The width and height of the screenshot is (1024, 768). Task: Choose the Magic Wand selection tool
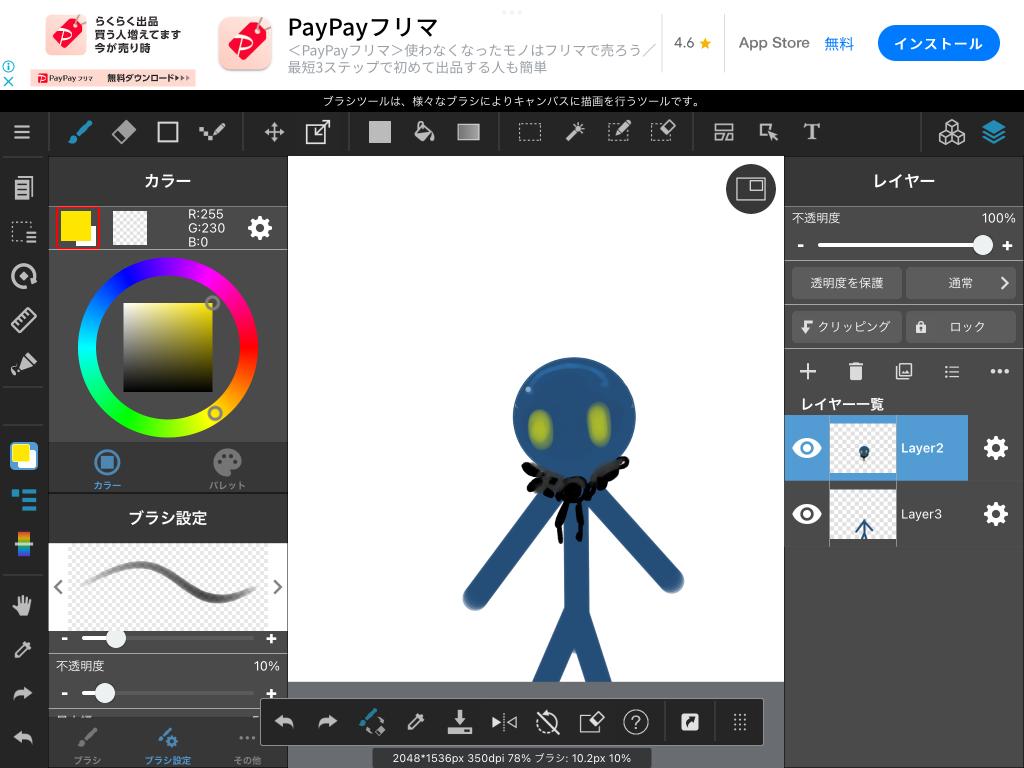[x=575, y=132]
